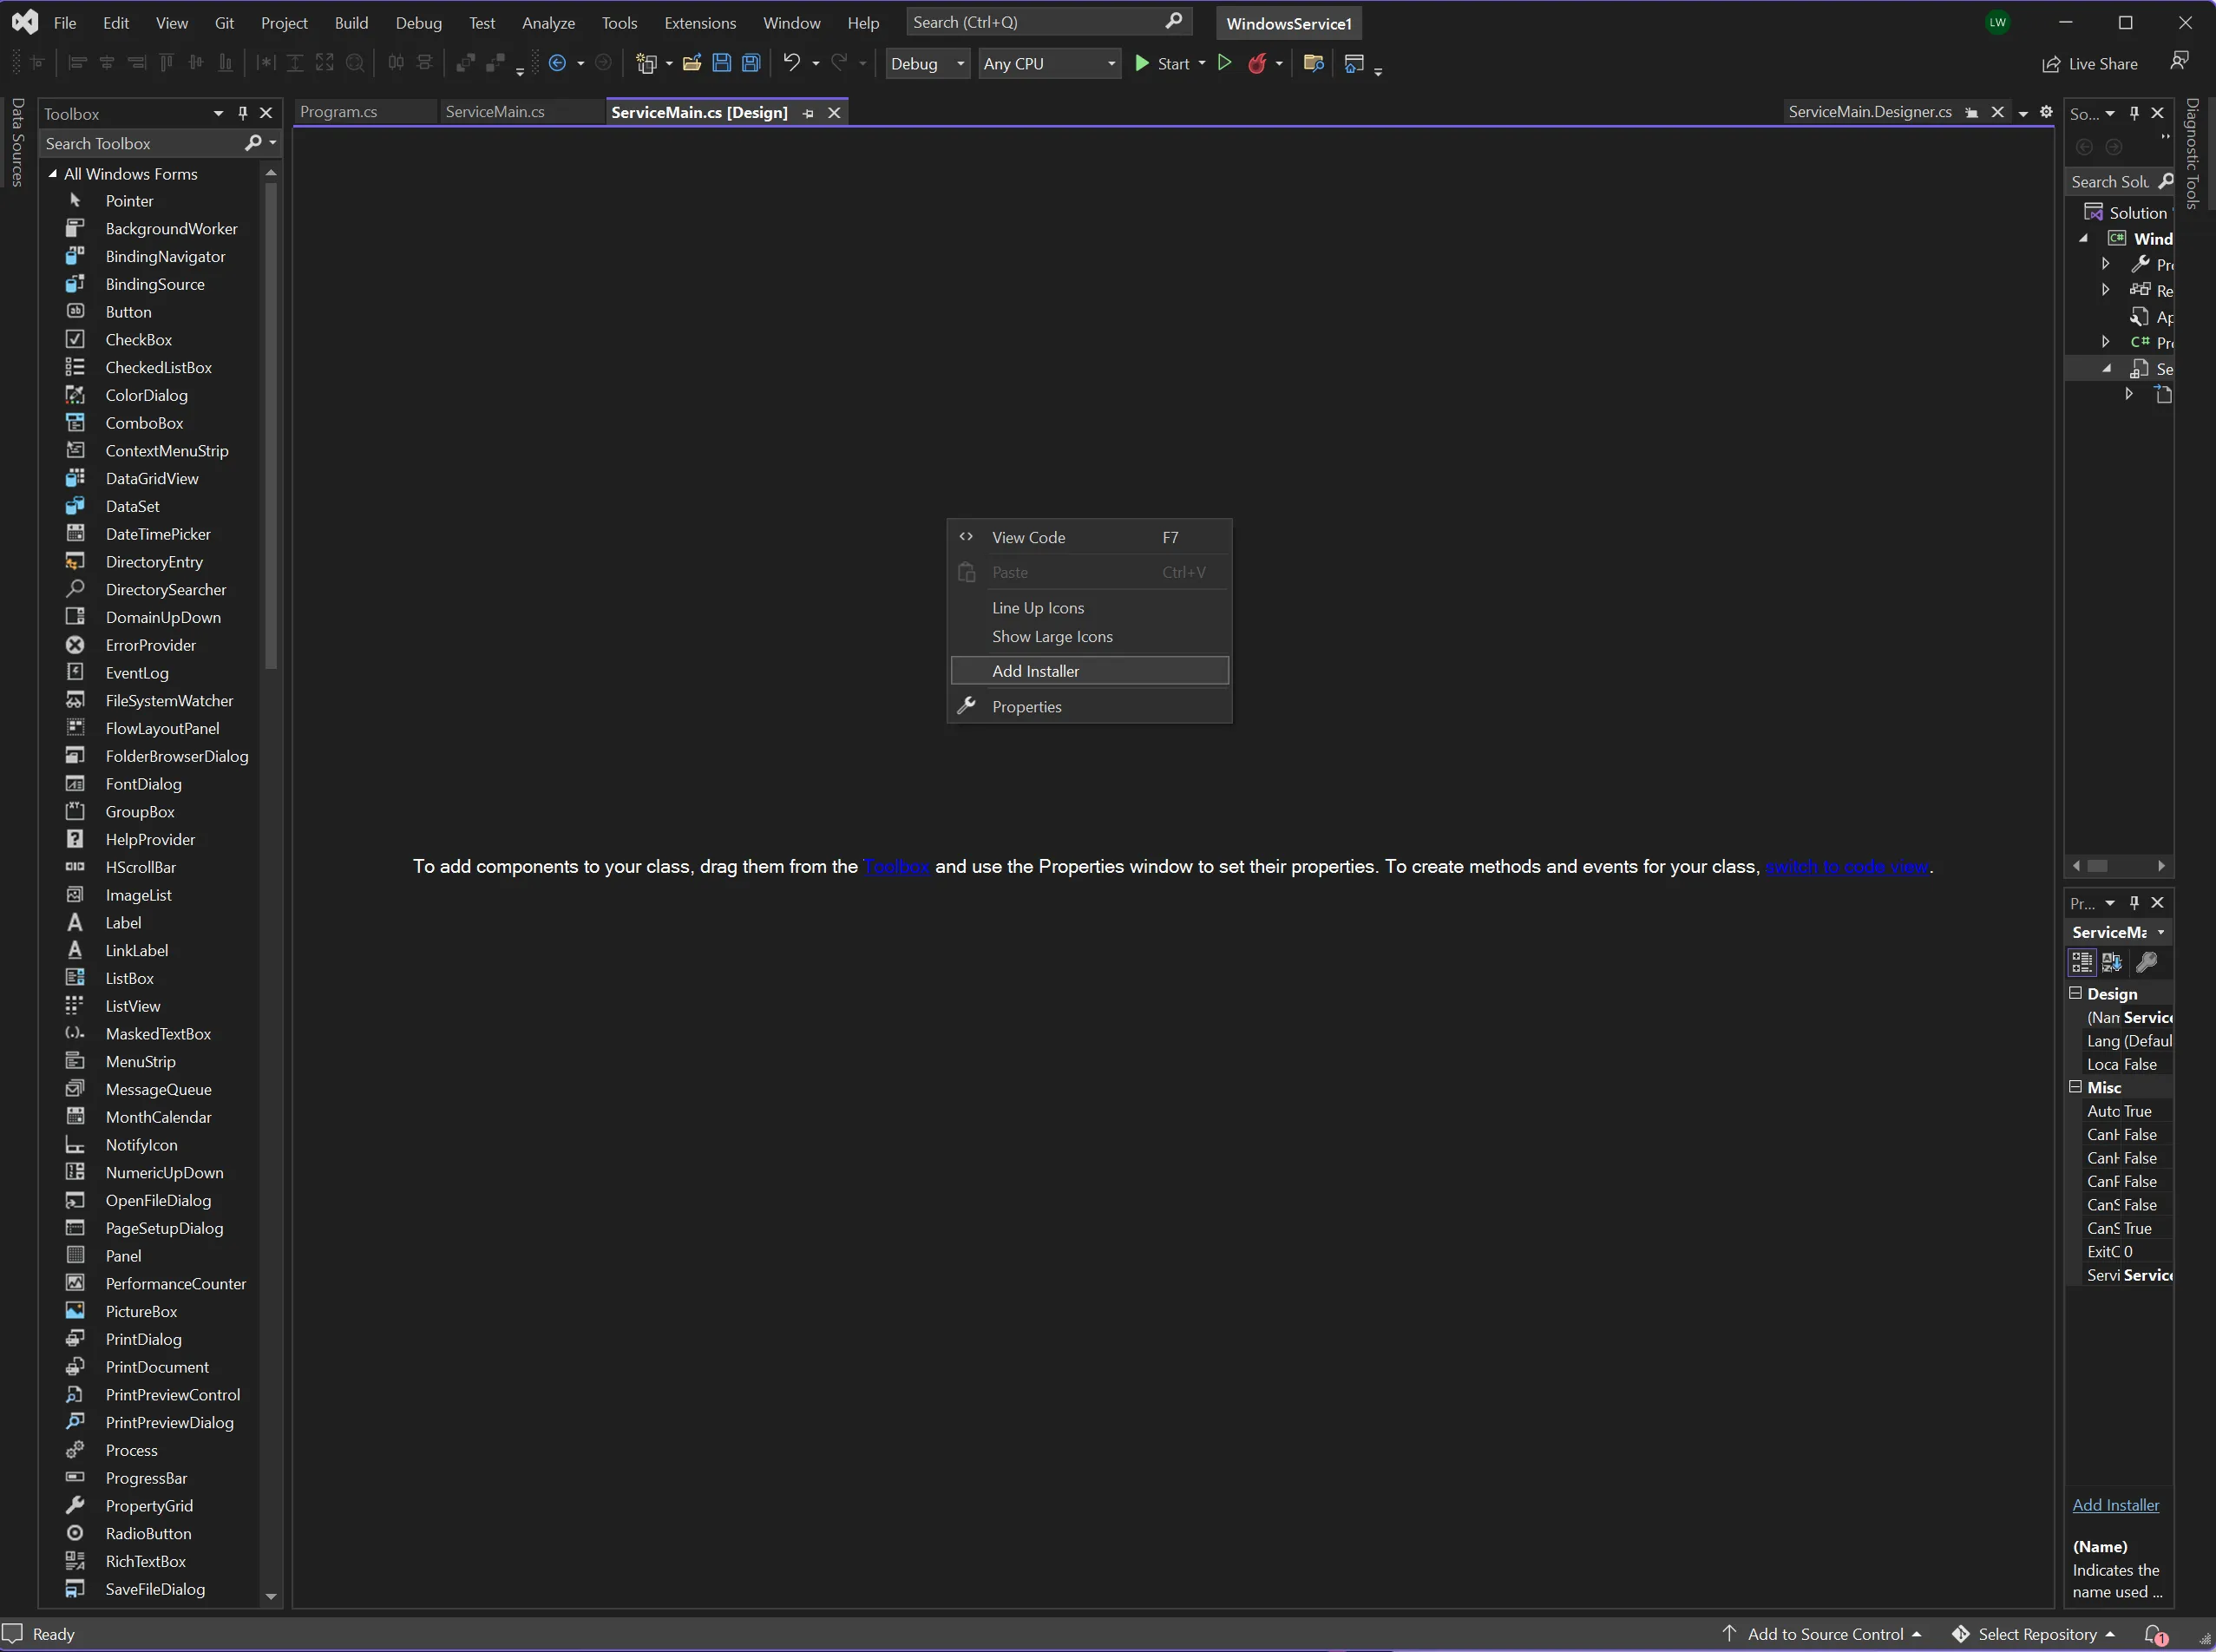Open the Data Sources side tab

[x=17, y=142]
